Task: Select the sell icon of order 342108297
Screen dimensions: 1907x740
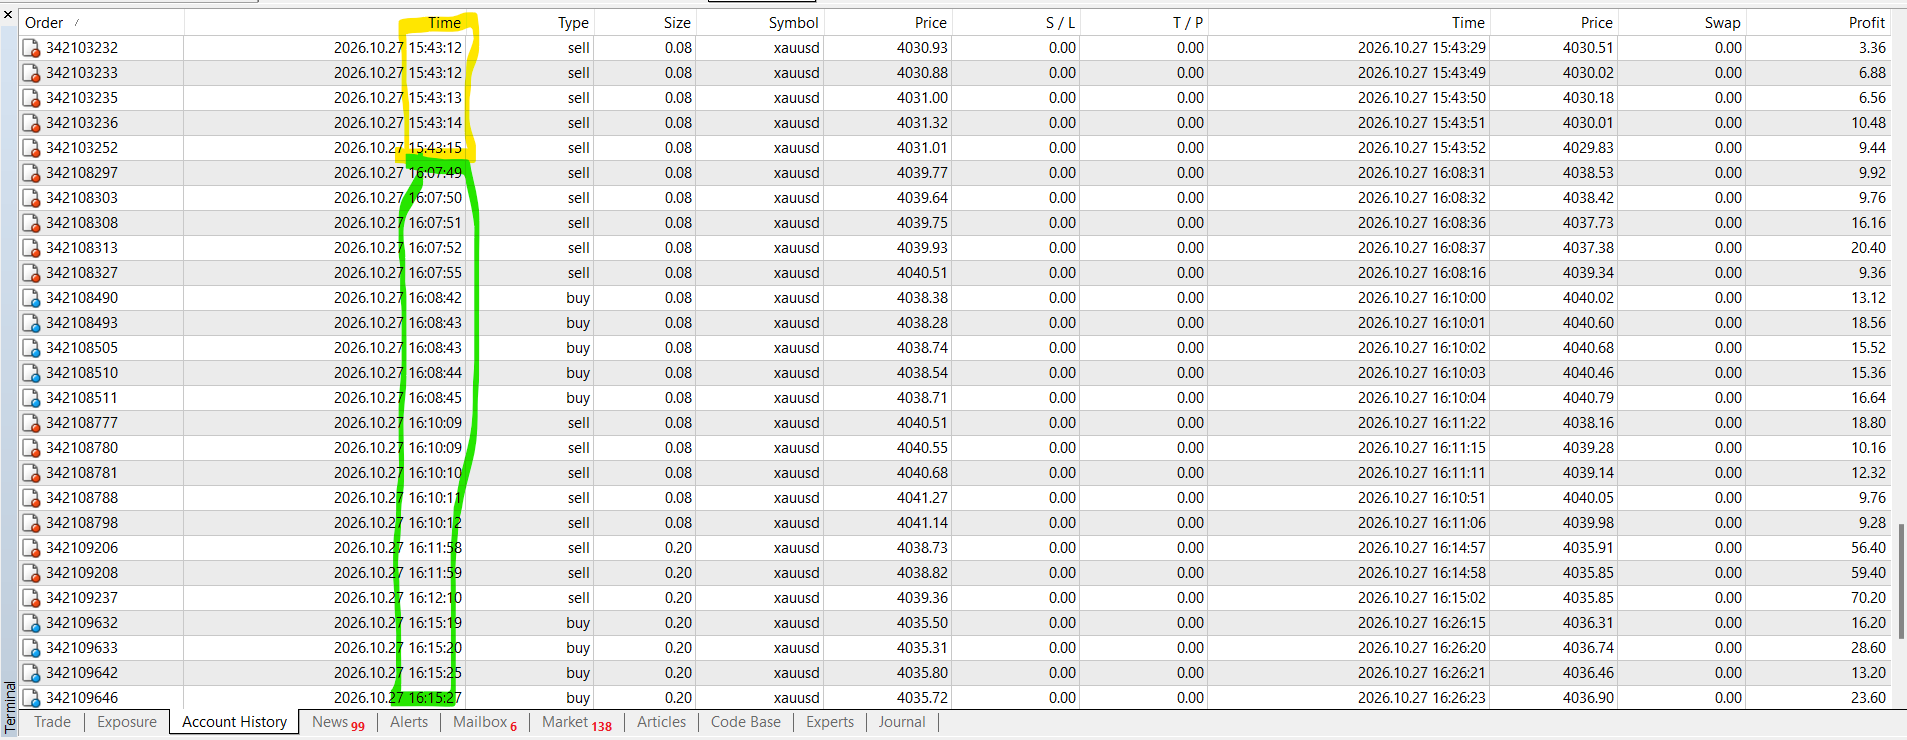Action: point(31,173)
